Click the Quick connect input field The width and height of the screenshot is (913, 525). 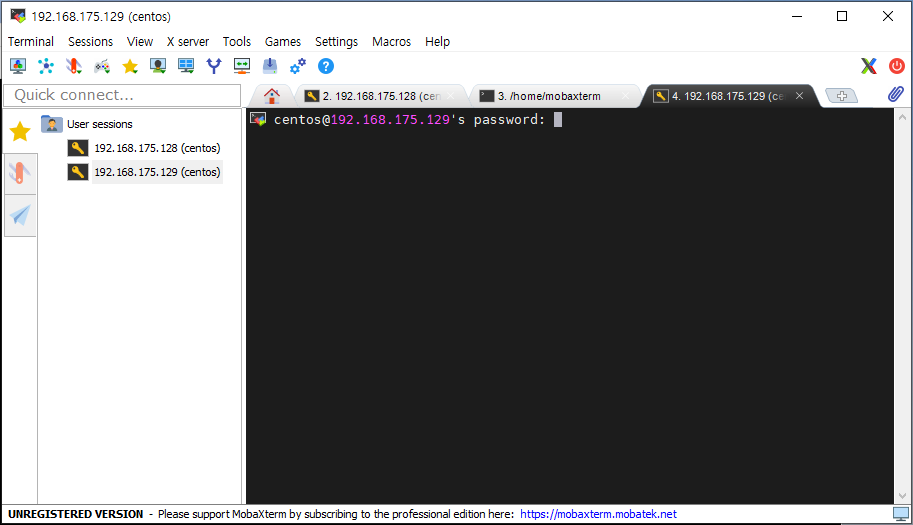[x=122, y=95]
